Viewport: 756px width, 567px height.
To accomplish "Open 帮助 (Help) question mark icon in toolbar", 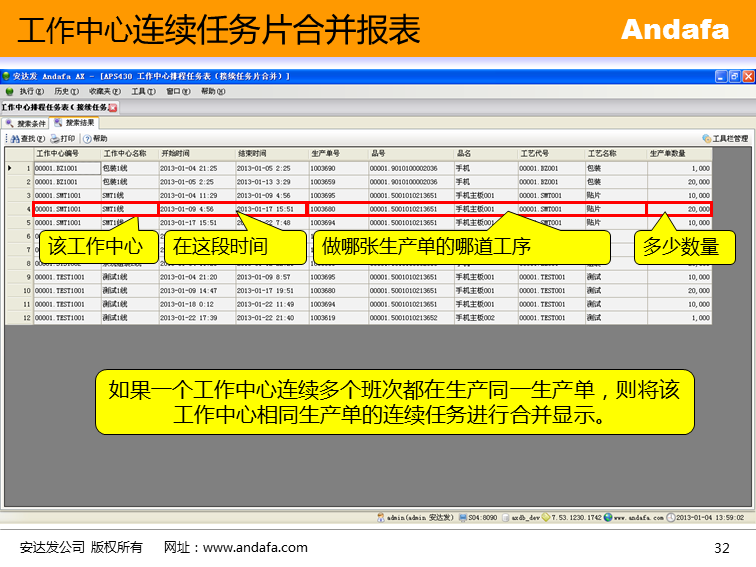I will 88,139.
